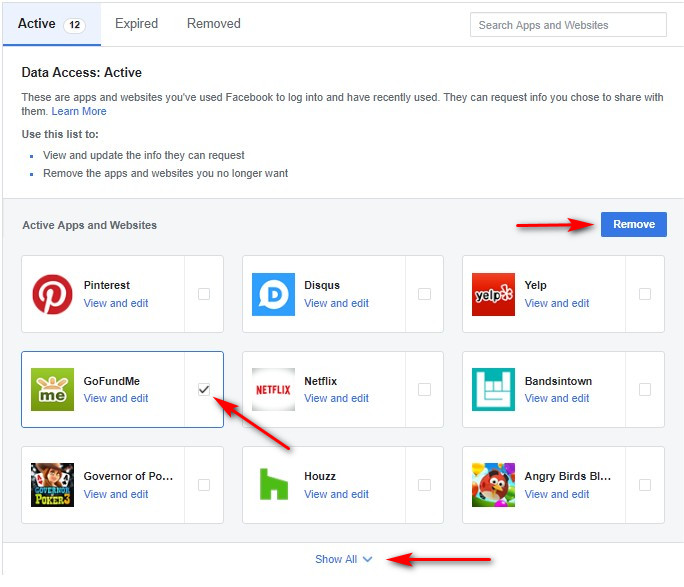Click the GoFundMe app logo

tap(52, 389)
